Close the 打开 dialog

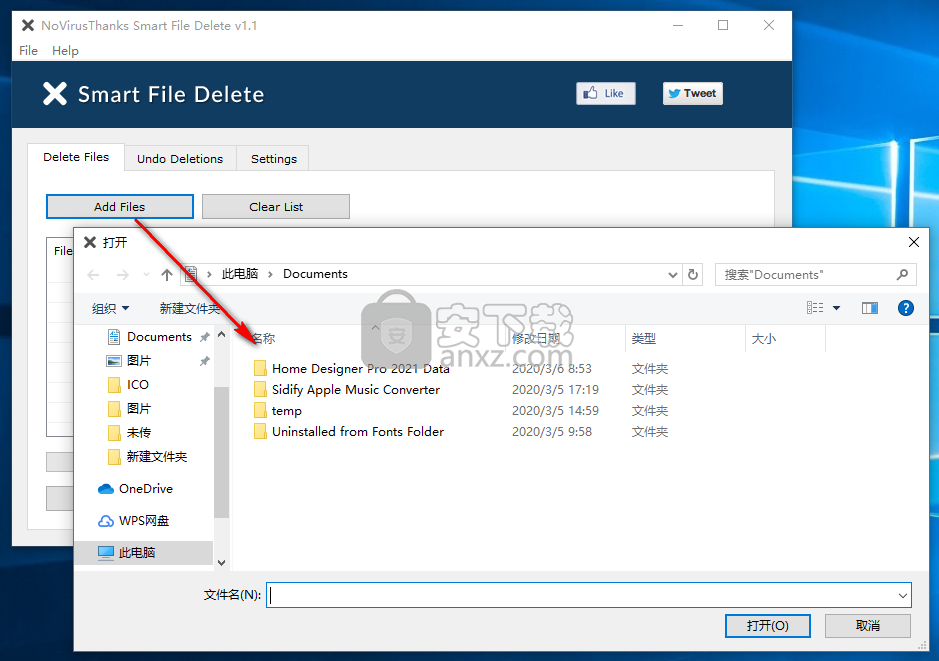(914, 242)
